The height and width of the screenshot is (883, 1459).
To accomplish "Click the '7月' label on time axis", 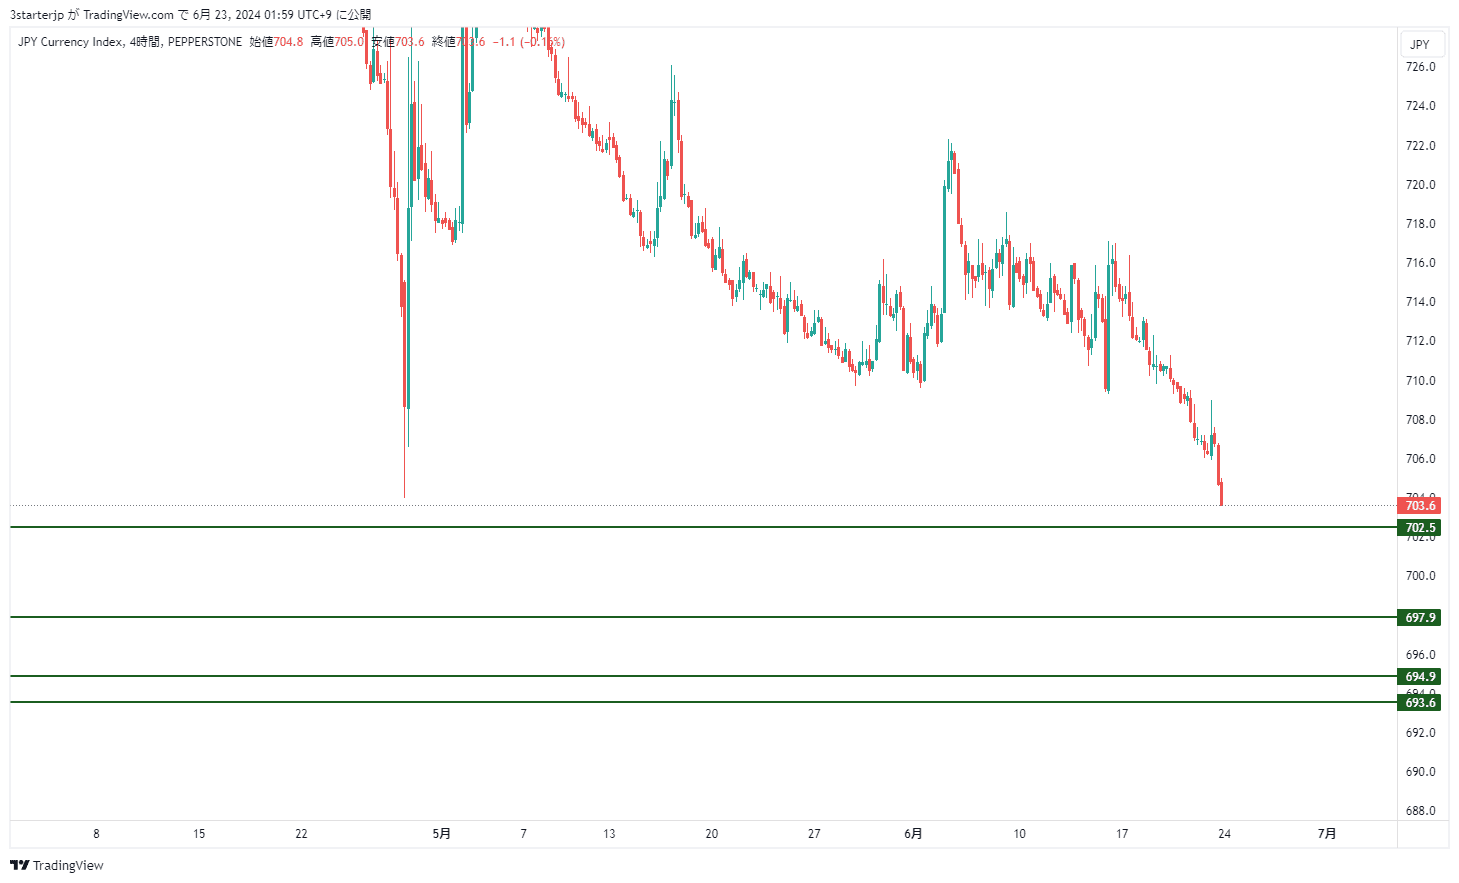I will click(1327, 834).
